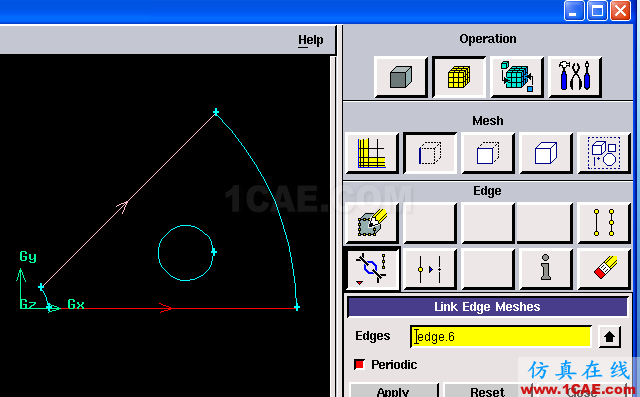Select the Face mesh icon
This screenshot has width=640, height=397.
pyautogui.click(x=488, y=153)
